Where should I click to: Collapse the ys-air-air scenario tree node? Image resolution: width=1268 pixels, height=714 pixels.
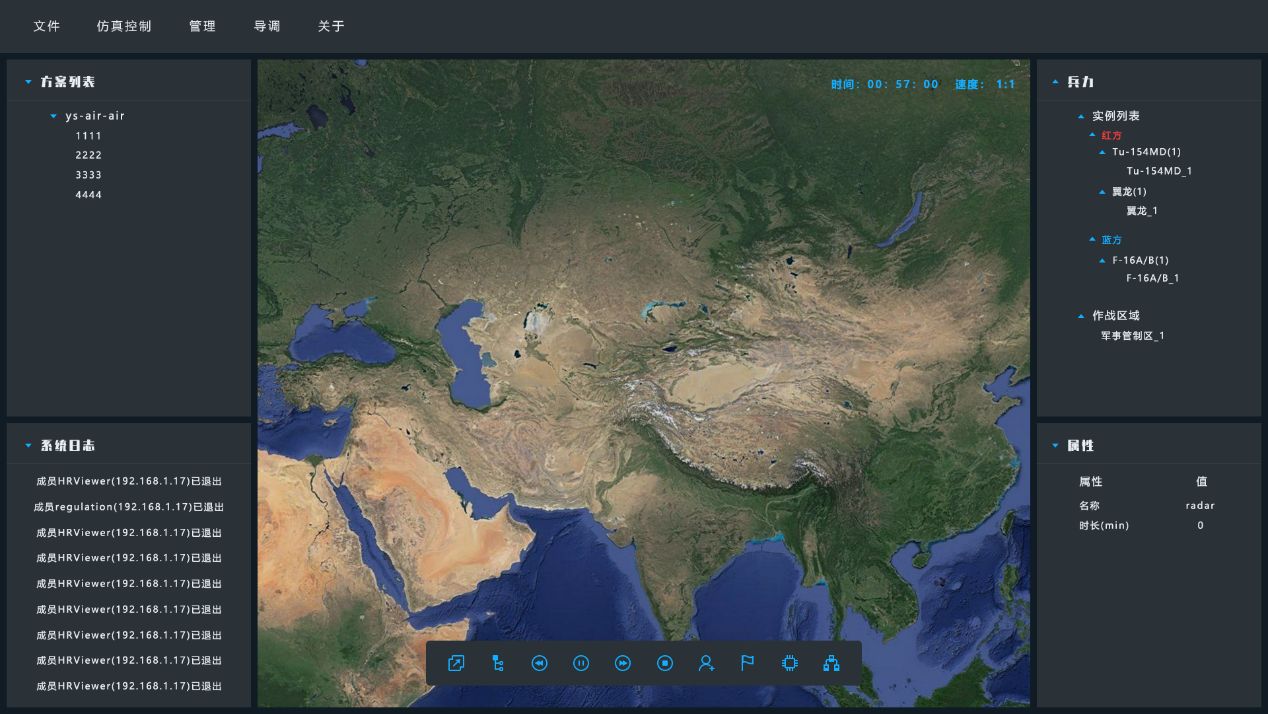[54, 116]
